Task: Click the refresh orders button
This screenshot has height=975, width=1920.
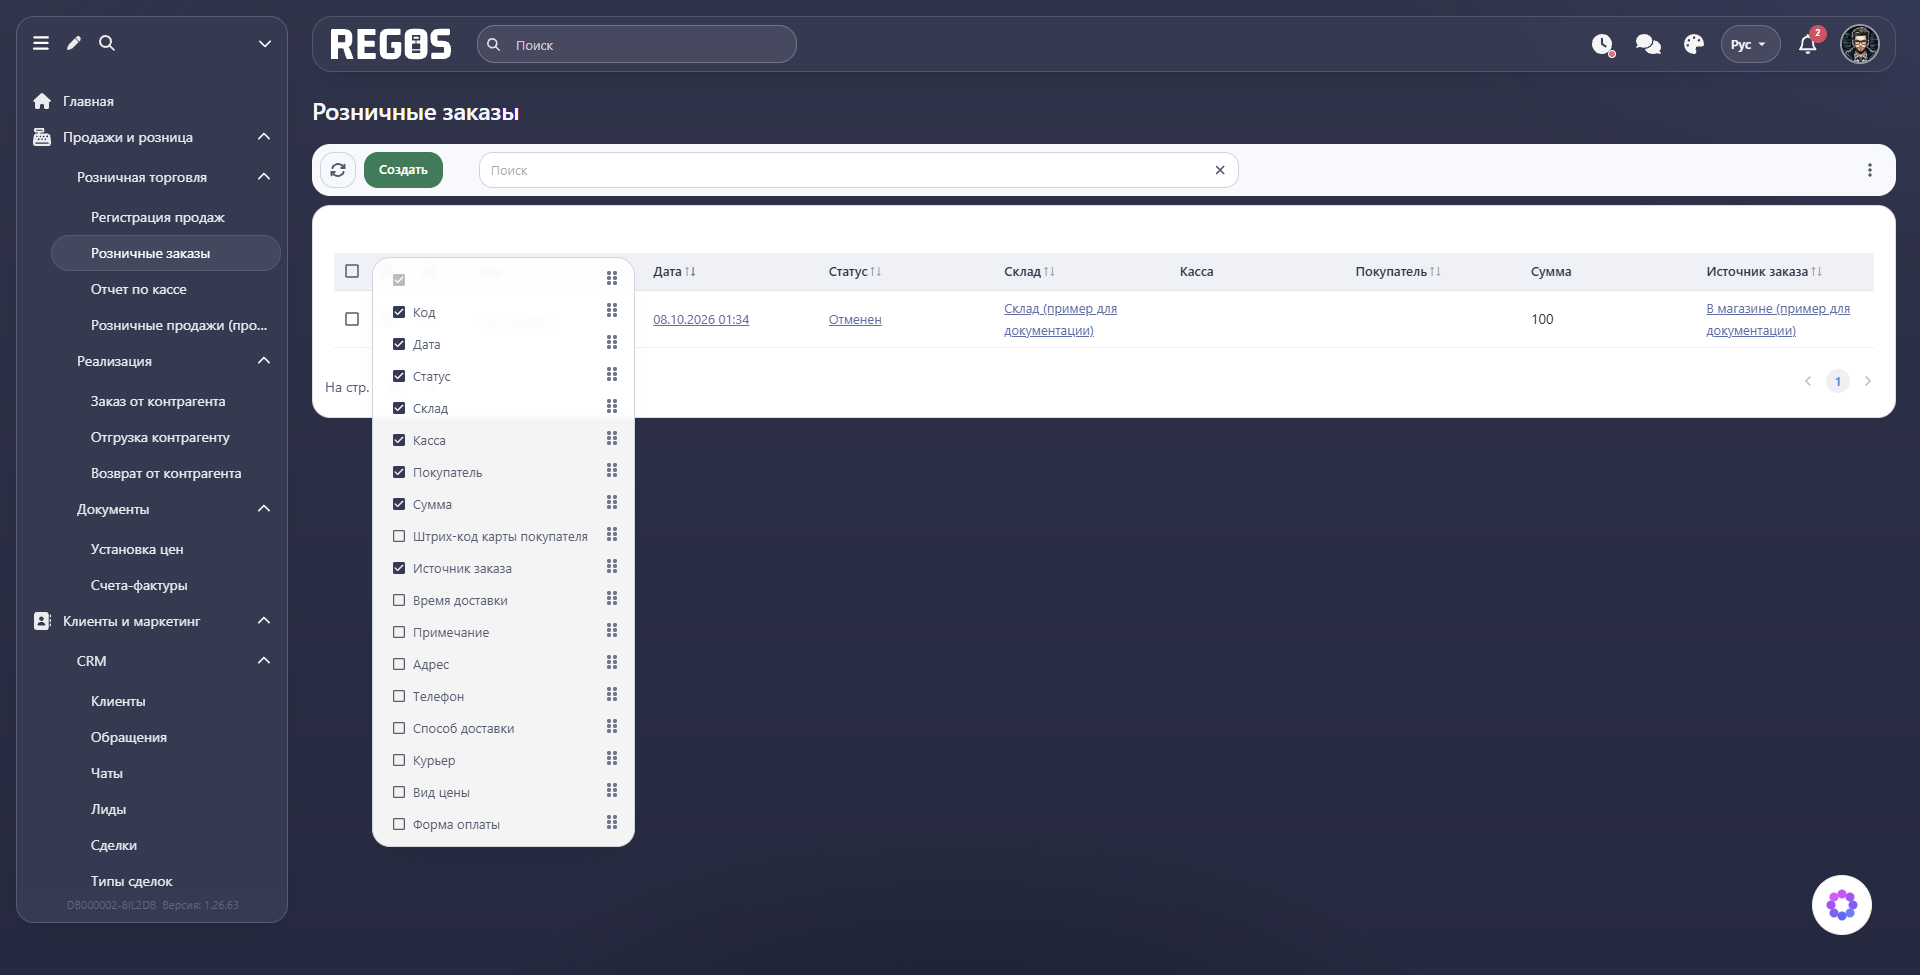Action: 338,170
